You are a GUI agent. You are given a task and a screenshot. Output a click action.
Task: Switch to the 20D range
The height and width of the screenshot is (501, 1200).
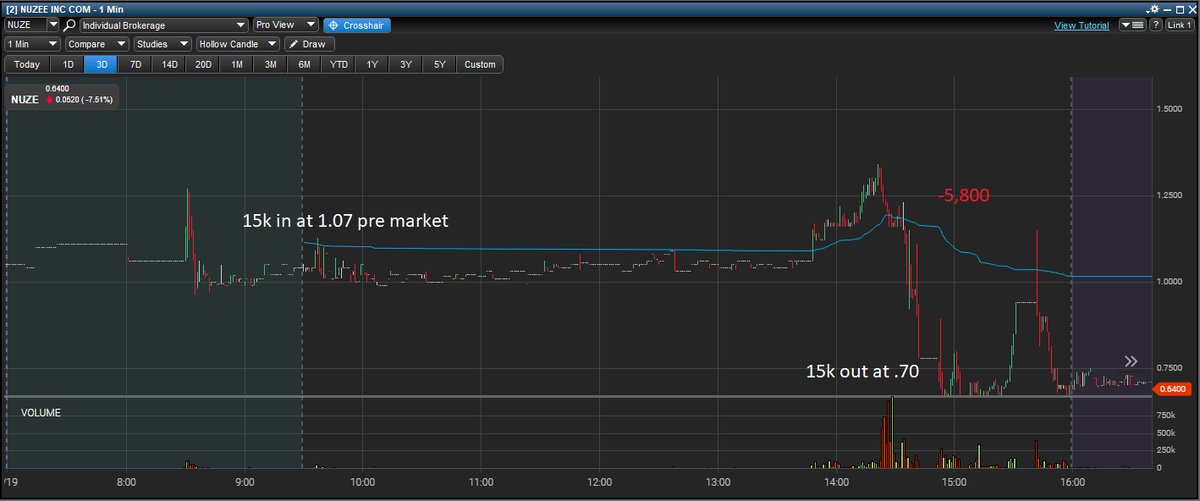coord(204,64)
